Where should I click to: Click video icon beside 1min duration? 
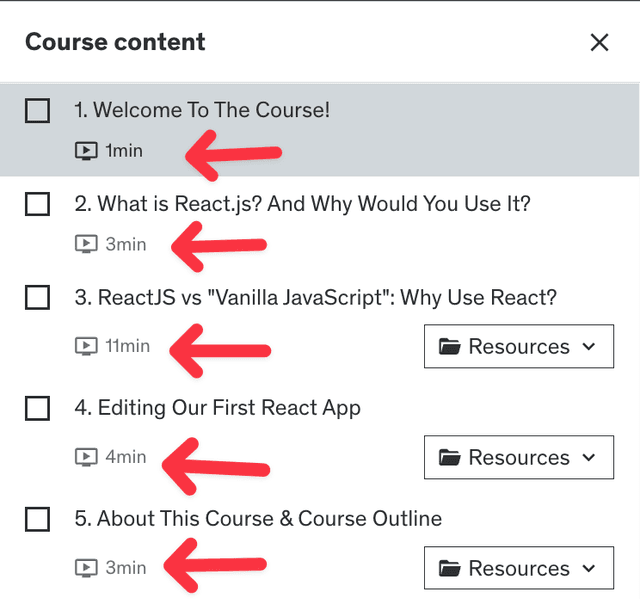[86, 151]
